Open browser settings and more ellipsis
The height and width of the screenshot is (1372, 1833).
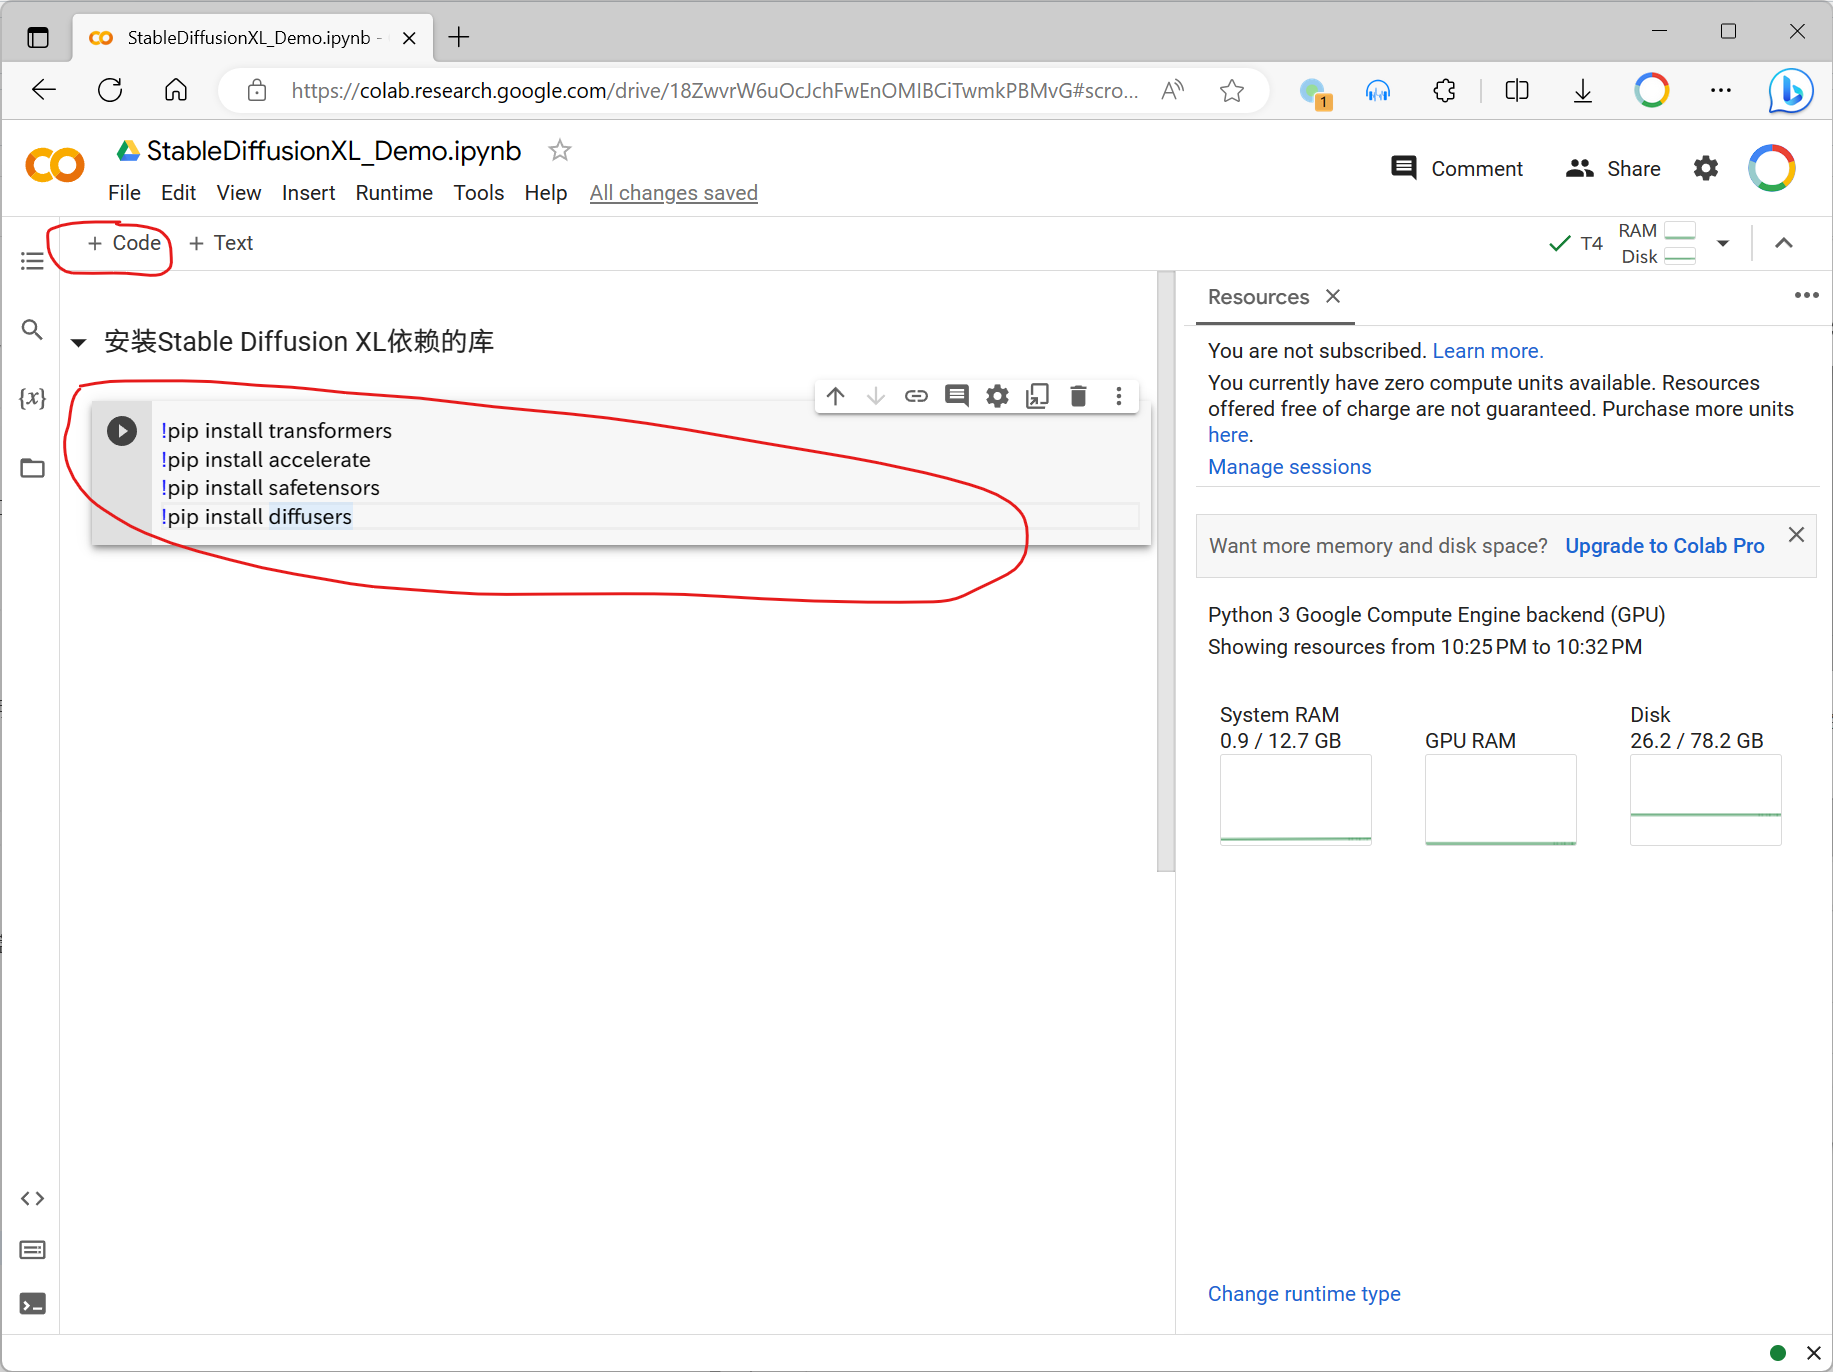tap(1721, 91)
